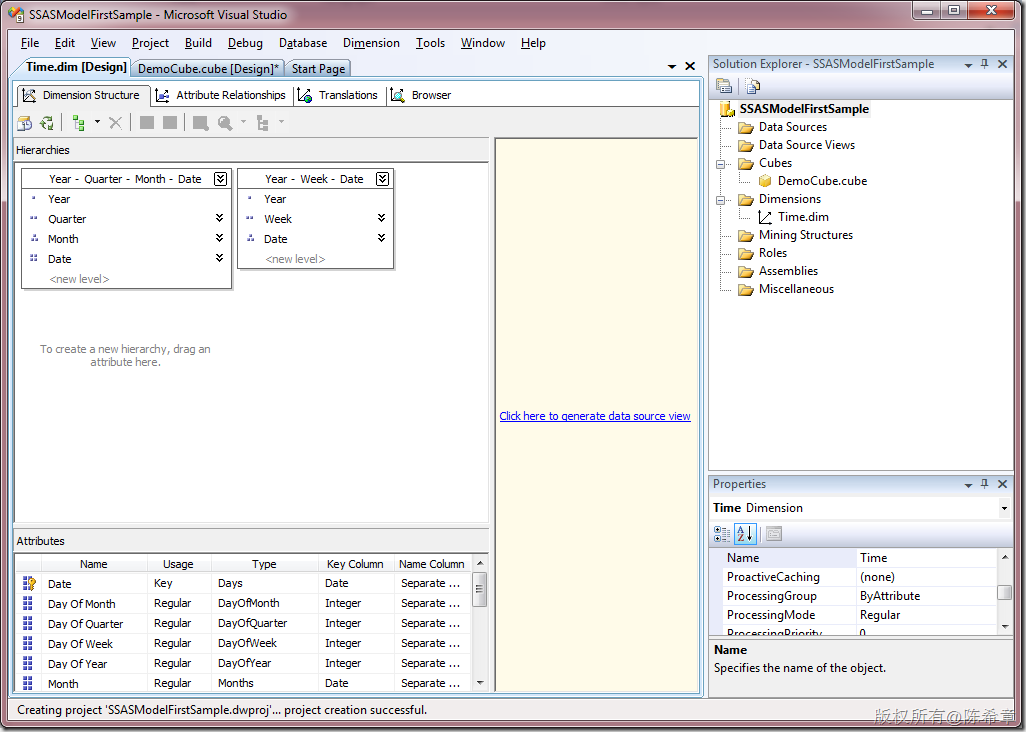1026x732 pixels.
Task: Click the green hierarchy-tree toolbar icon
Action: pos(79,122)
